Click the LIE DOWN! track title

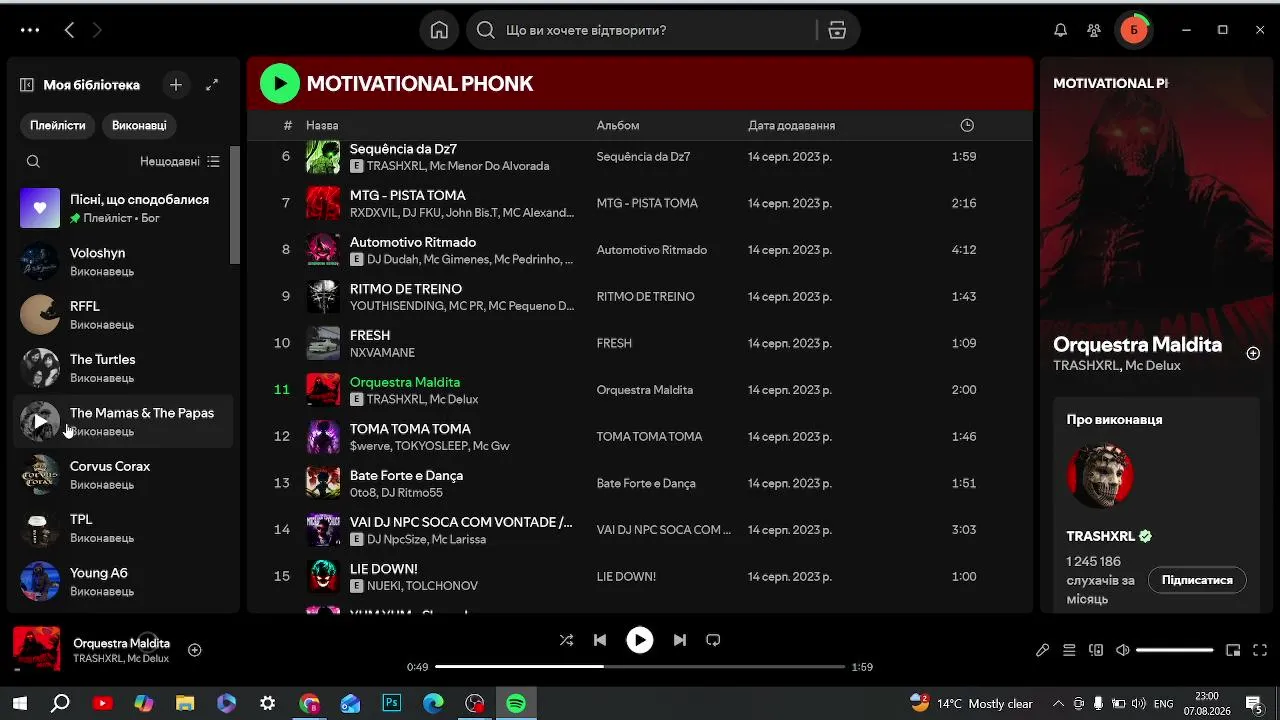(384, 569)
